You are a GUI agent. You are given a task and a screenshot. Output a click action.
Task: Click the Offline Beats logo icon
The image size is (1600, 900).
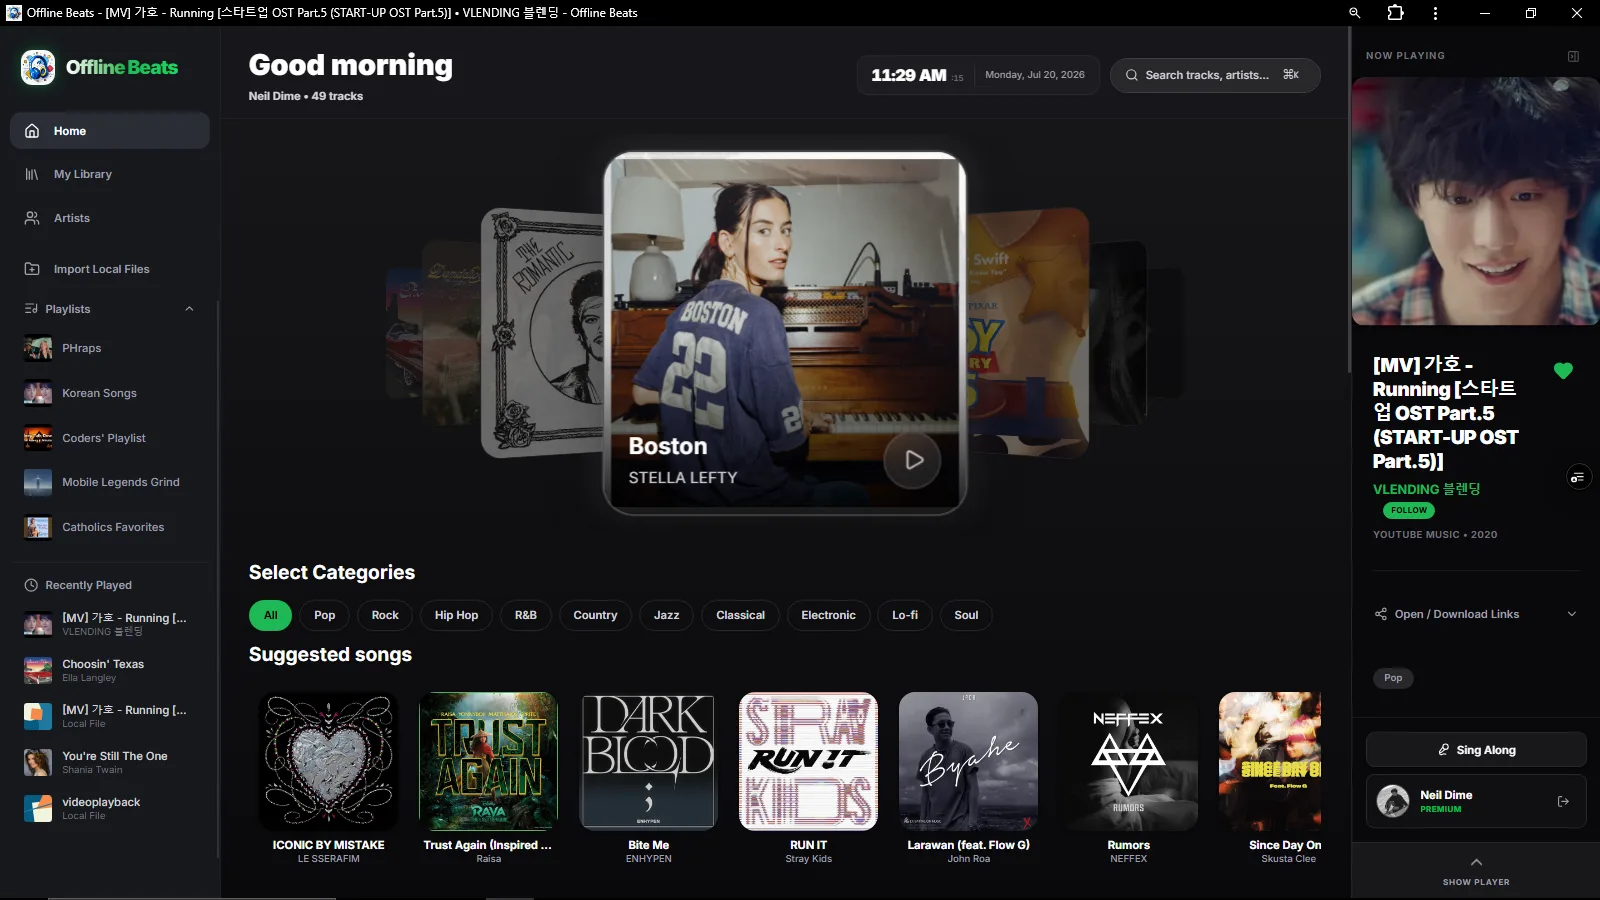pyautogui.click(x=38, y=67)
